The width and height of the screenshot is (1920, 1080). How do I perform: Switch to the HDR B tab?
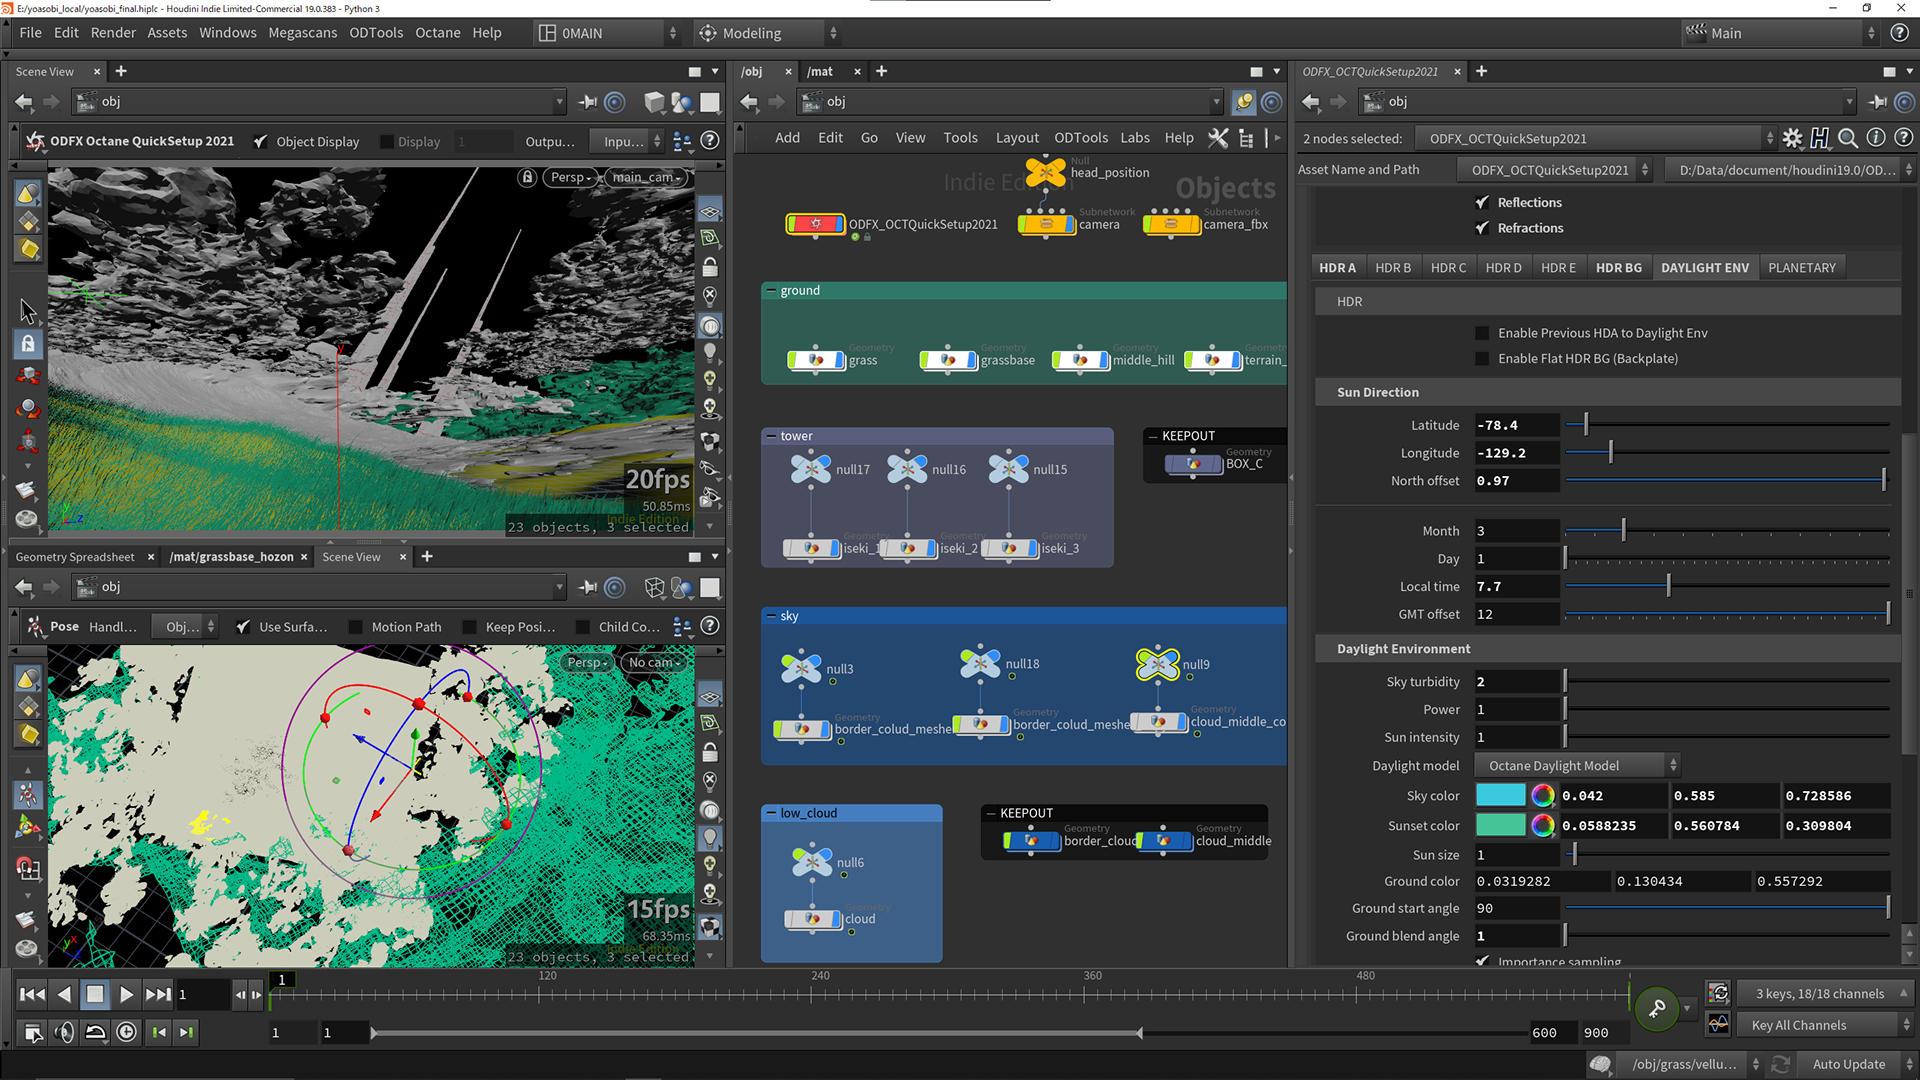(1393, 268)
